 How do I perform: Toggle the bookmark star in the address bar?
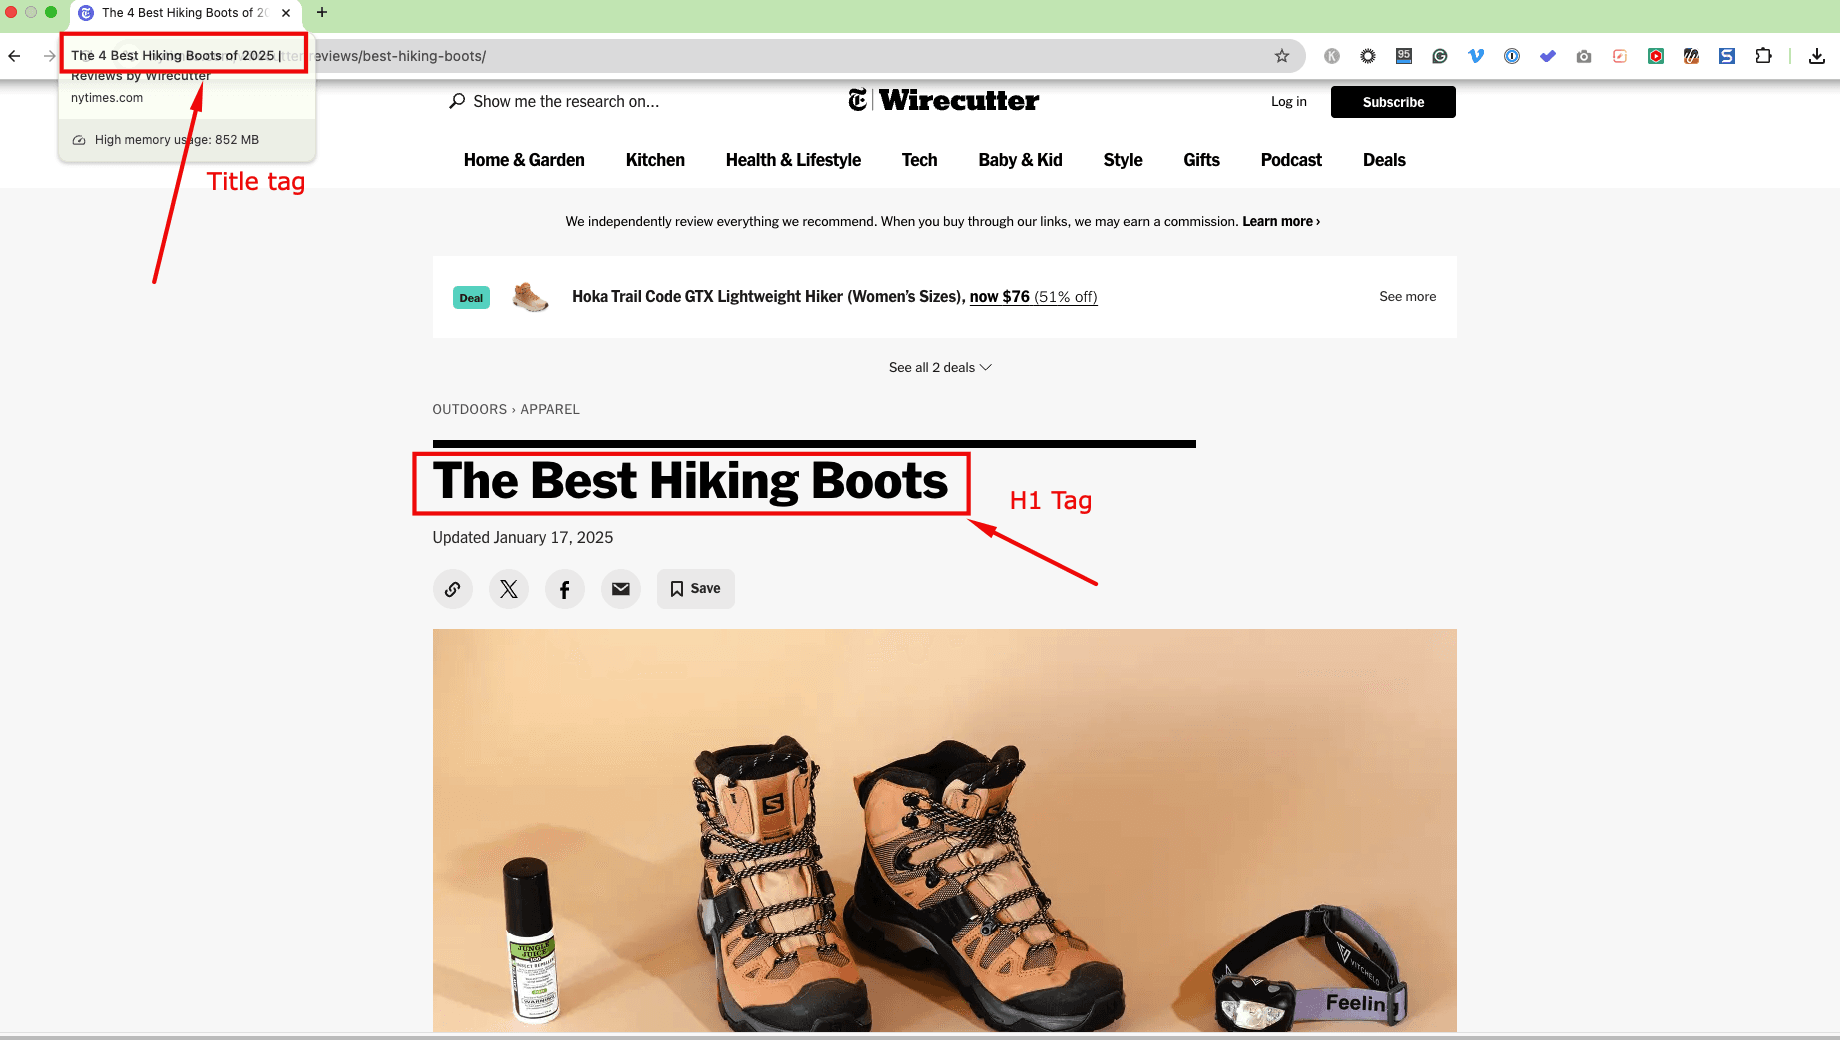pos(1281,56)
